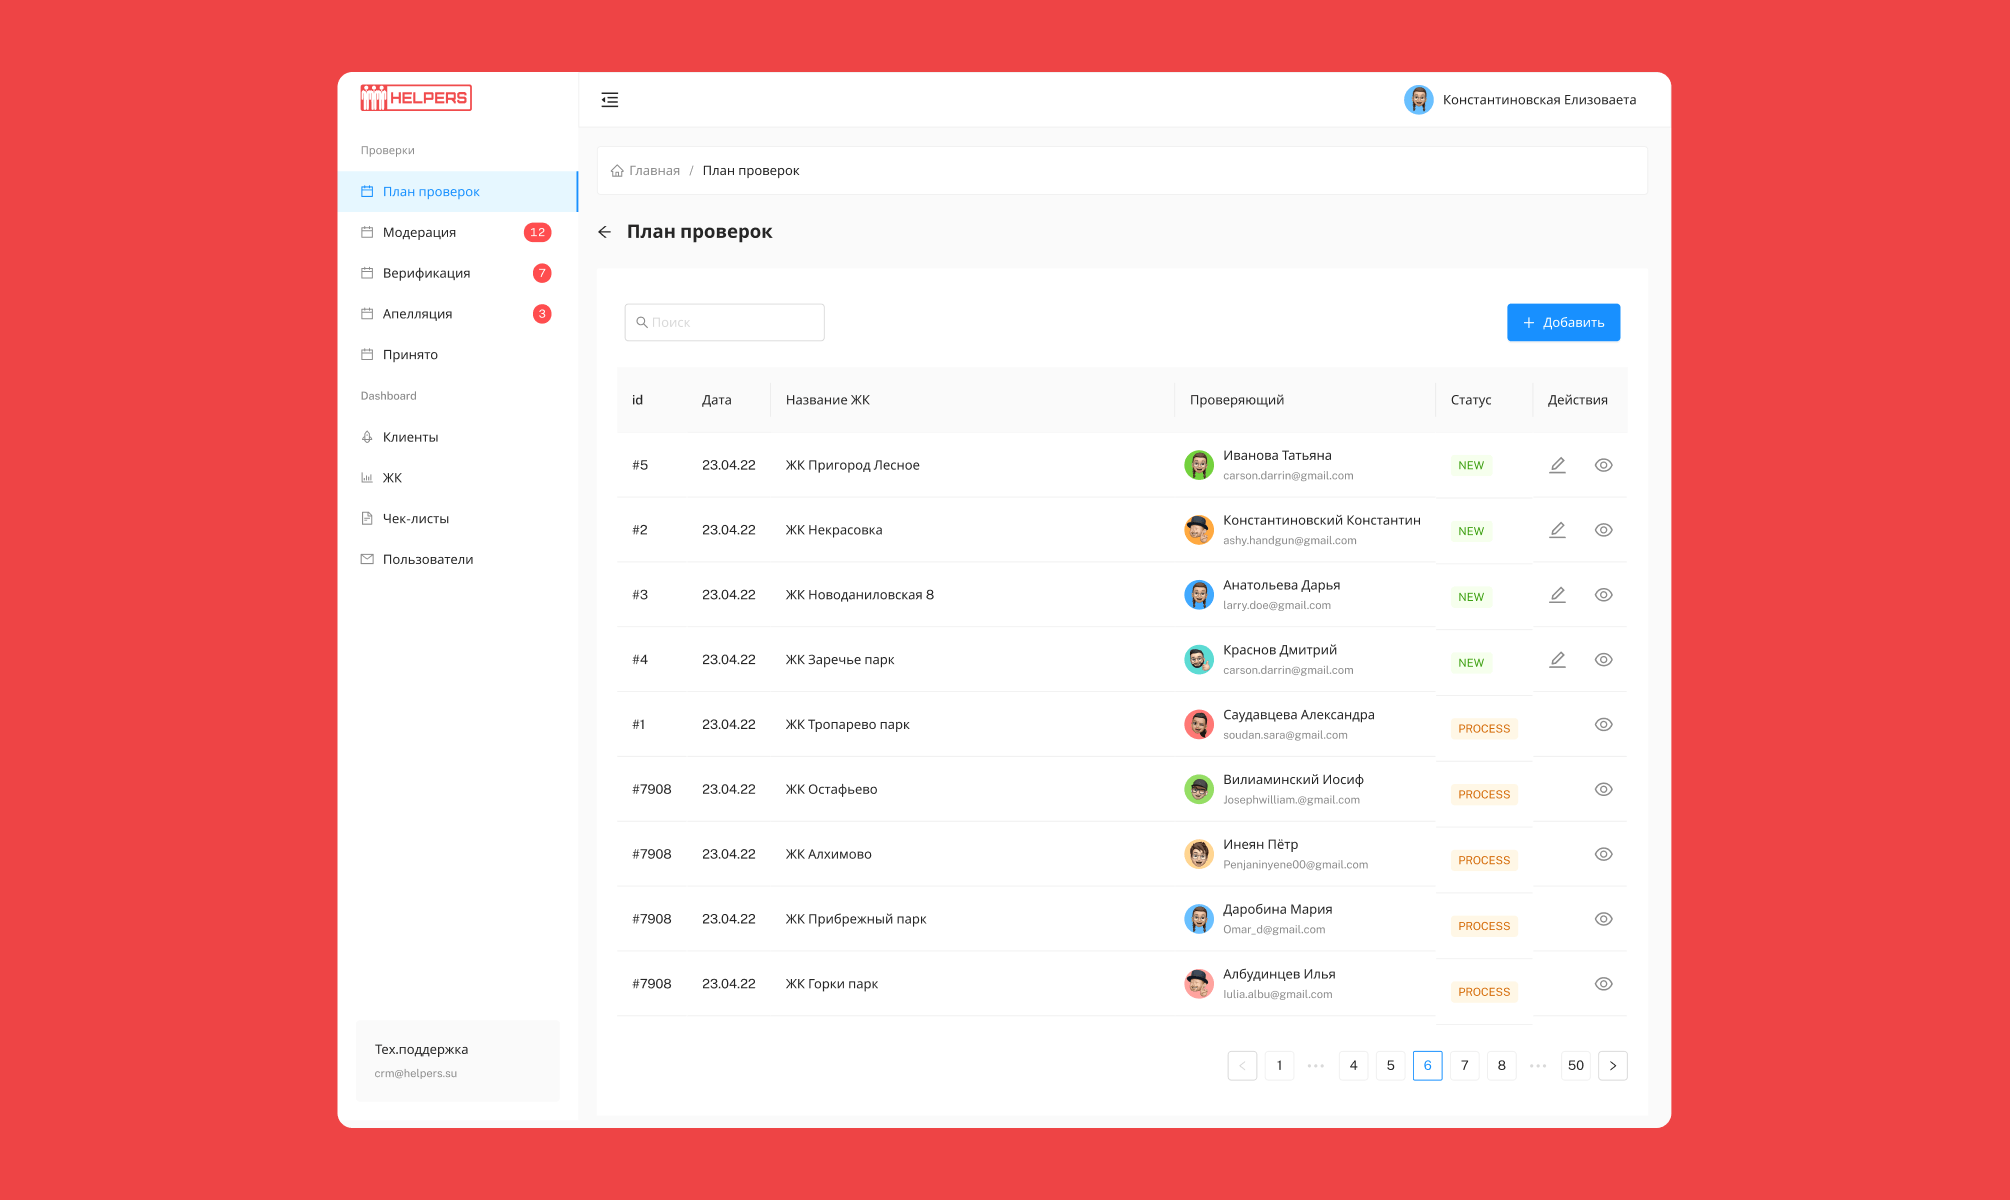Click pencil icon for ЖК Некрасовка

click(1557, 530)
